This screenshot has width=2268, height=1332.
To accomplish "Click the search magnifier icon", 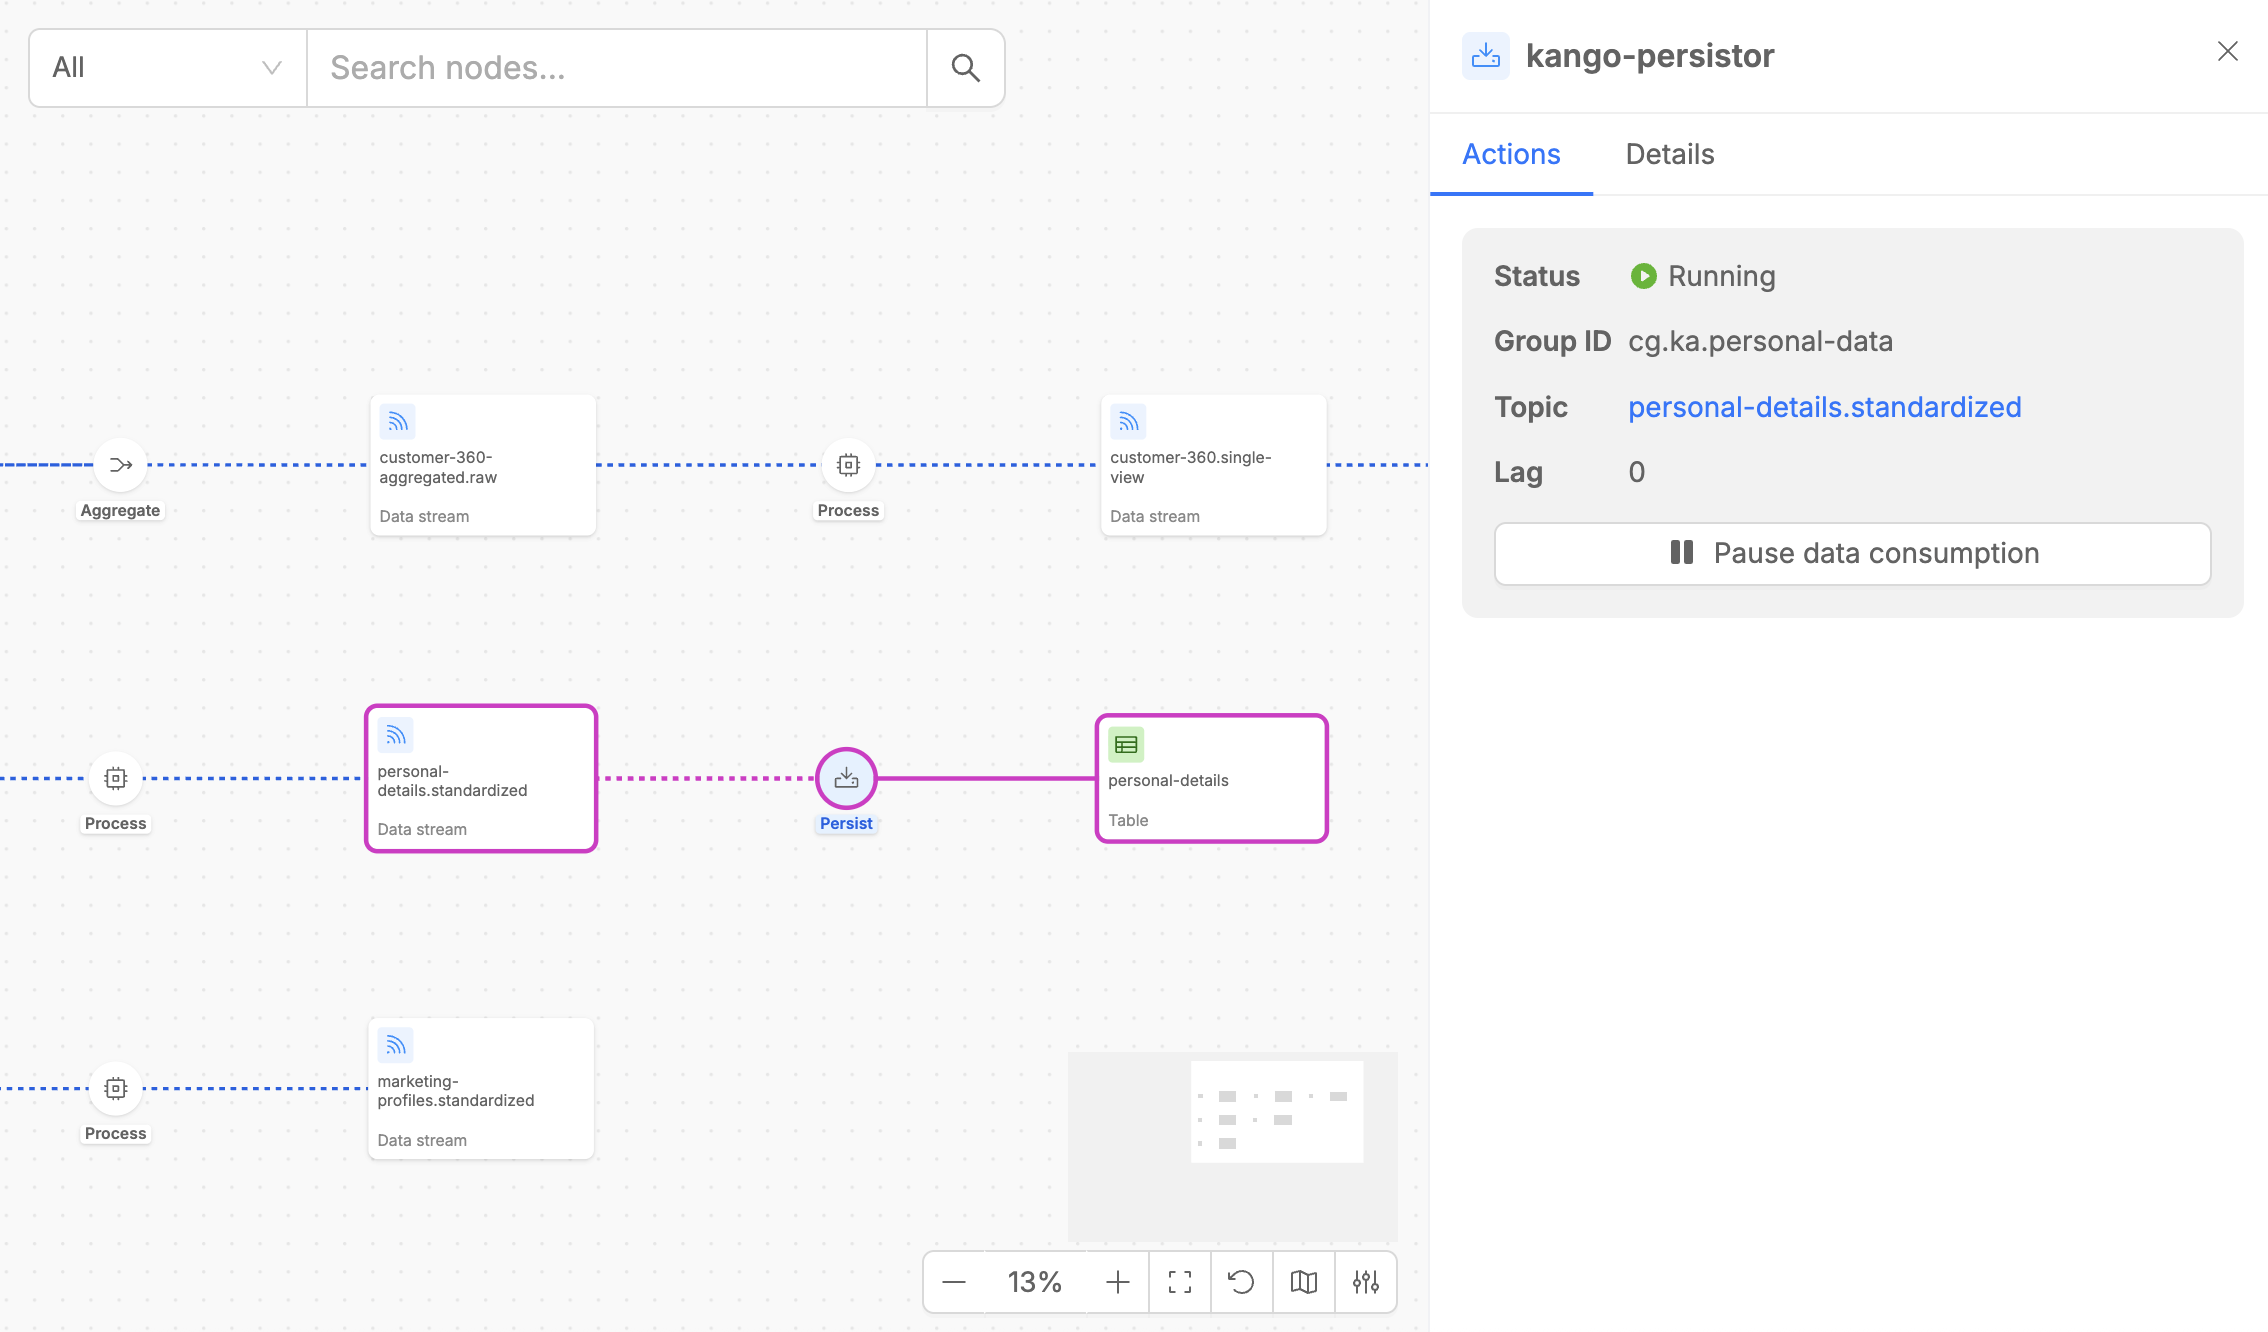I will coord(965,68).
